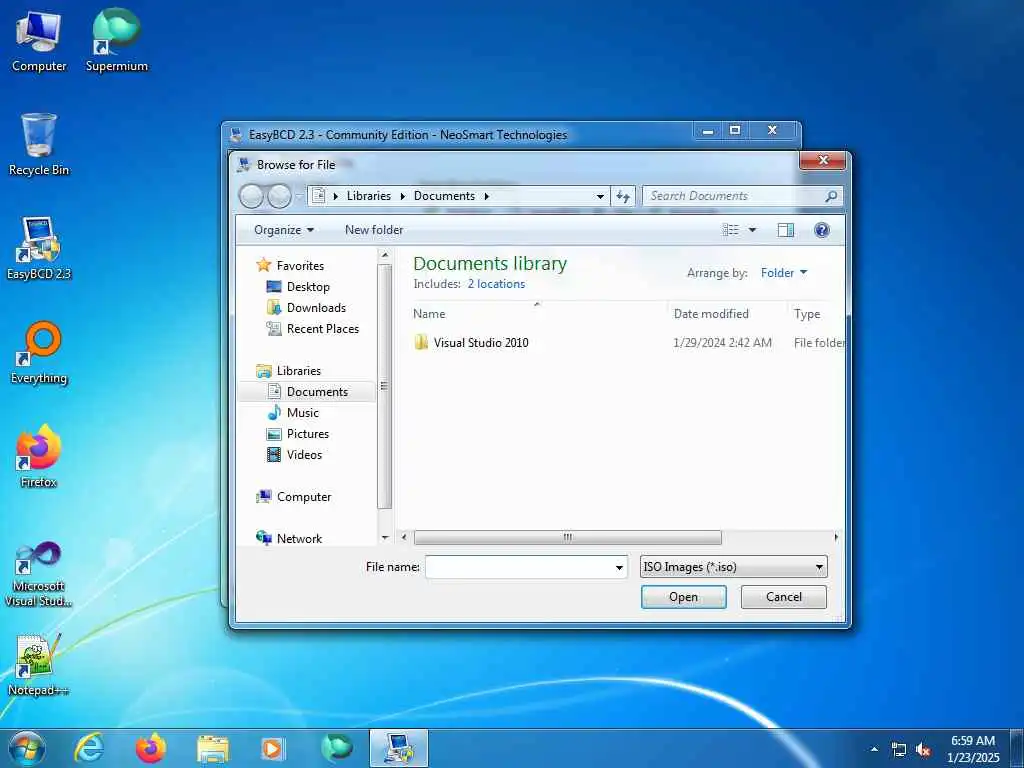The width and height of the screenshot is (1024, 768).
Task: Select the EasyBCD 2.3 desktop shortcut
Action: (x=39, y=248)
